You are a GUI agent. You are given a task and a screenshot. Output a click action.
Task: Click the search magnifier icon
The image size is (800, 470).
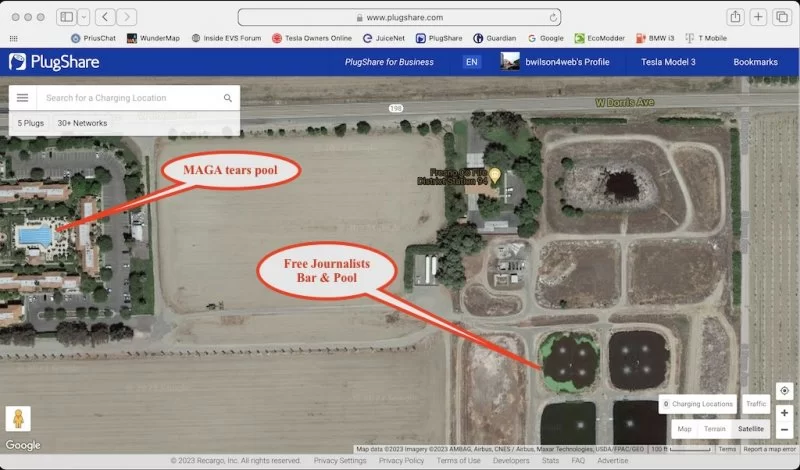[x=228, y=98]
